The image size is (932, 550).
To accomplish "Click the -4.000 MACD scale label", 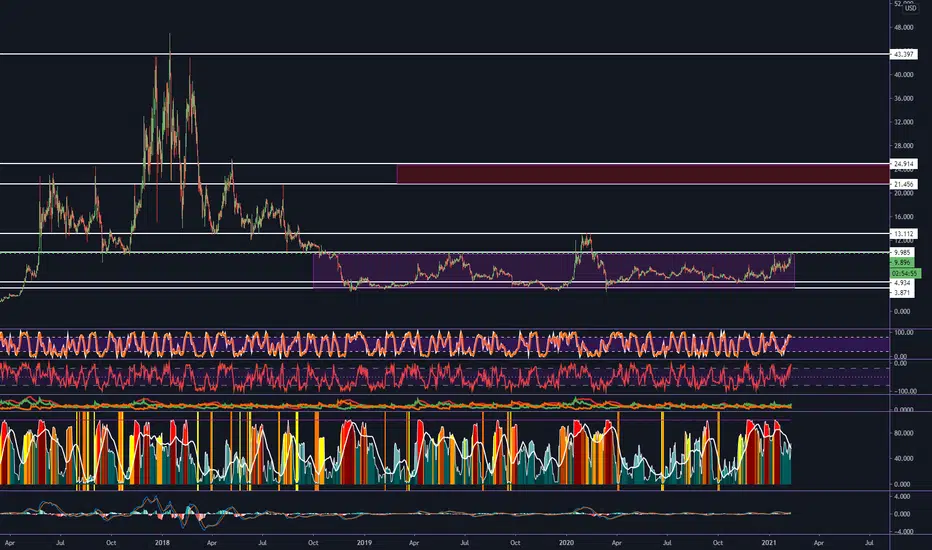I will point(902,532).
